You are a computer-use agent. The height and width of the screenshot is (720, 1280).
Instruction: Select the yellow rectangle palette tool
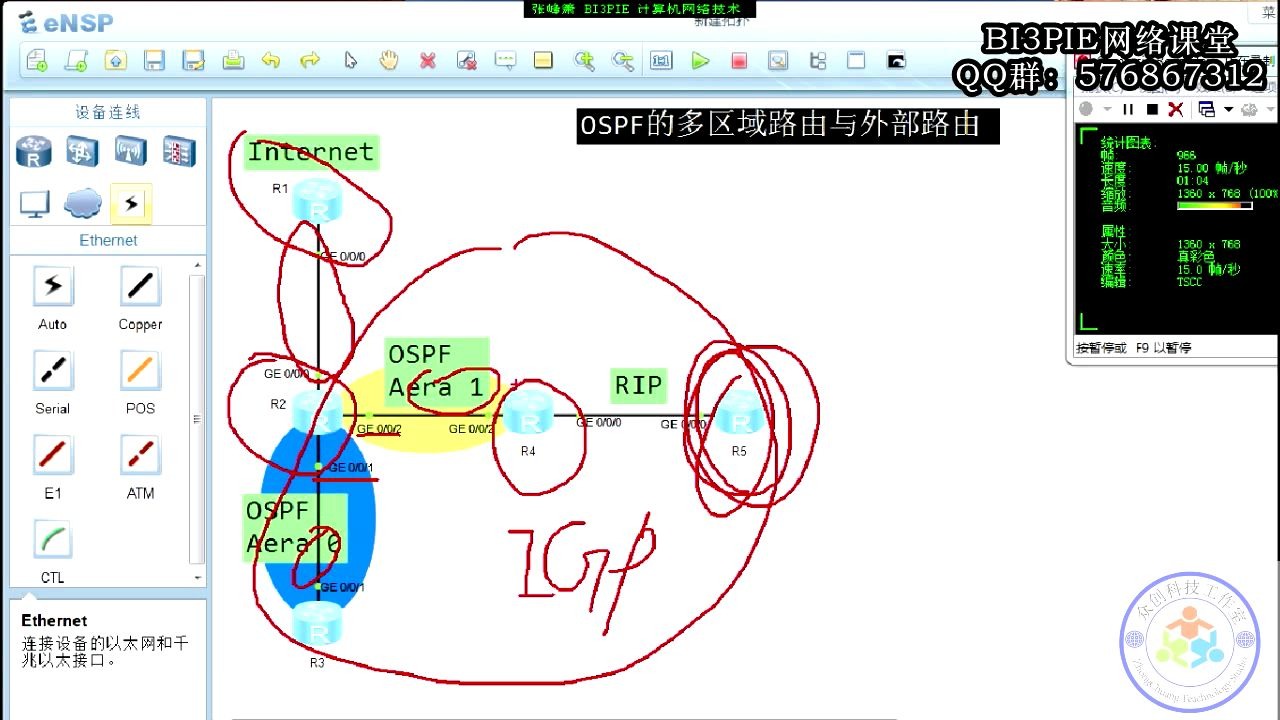[x=543, y=61]
